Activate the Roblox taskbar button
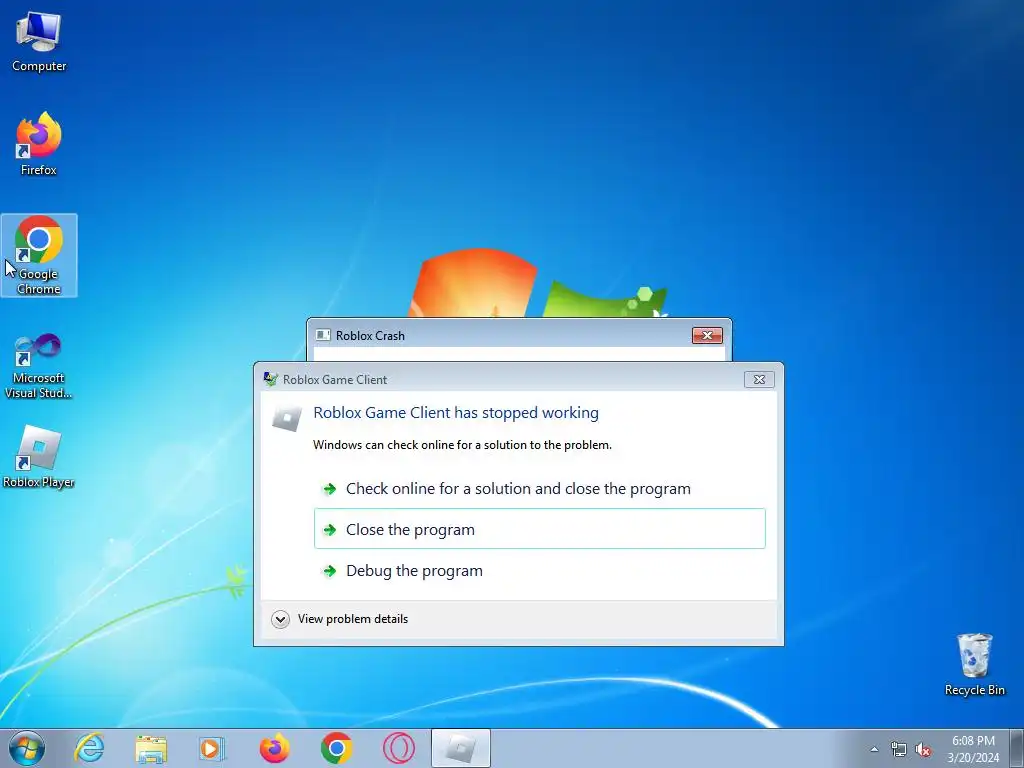The width and height of the screenshot is (1024, 768). (x=460, y=748)
